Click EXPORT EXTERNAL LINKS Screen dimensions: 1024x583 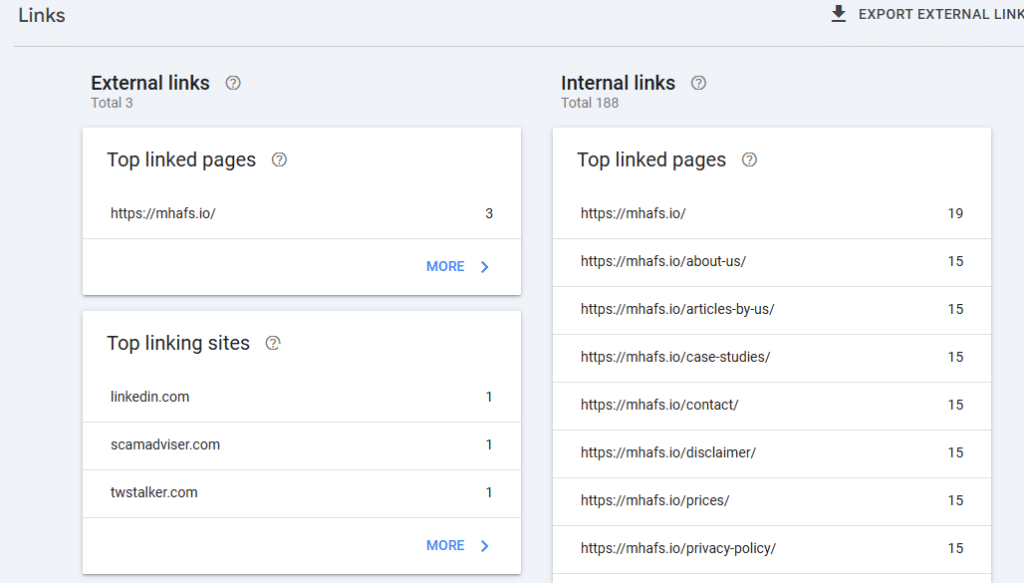tap(938, 14)
